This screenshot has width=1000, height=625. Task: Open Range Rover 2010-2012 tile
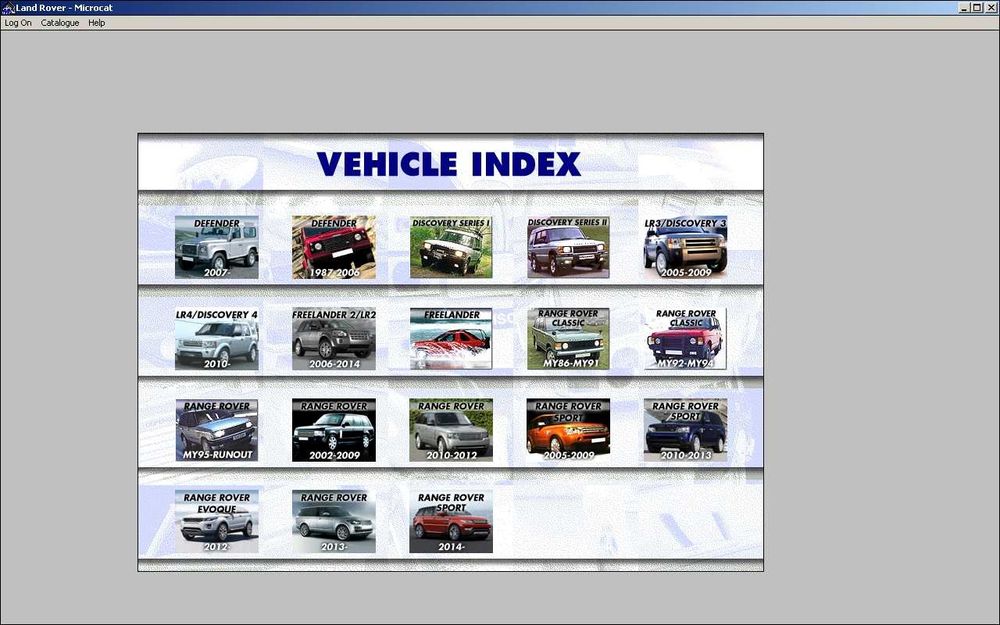451,430
